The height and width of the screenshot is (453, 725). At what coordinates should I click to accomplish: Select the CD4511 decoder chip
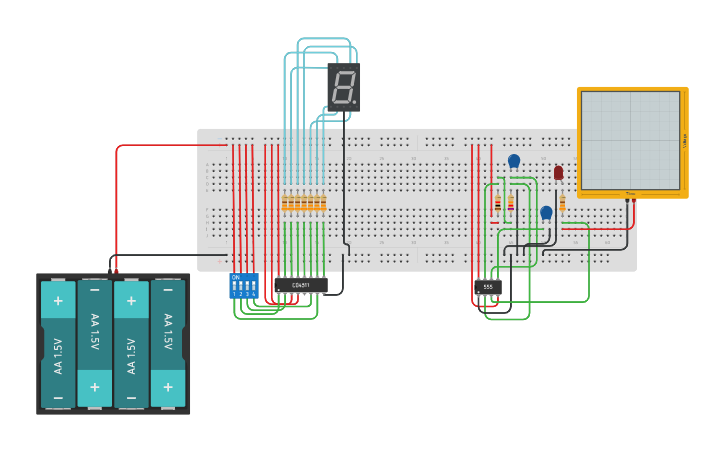click(x=301, y=285)
